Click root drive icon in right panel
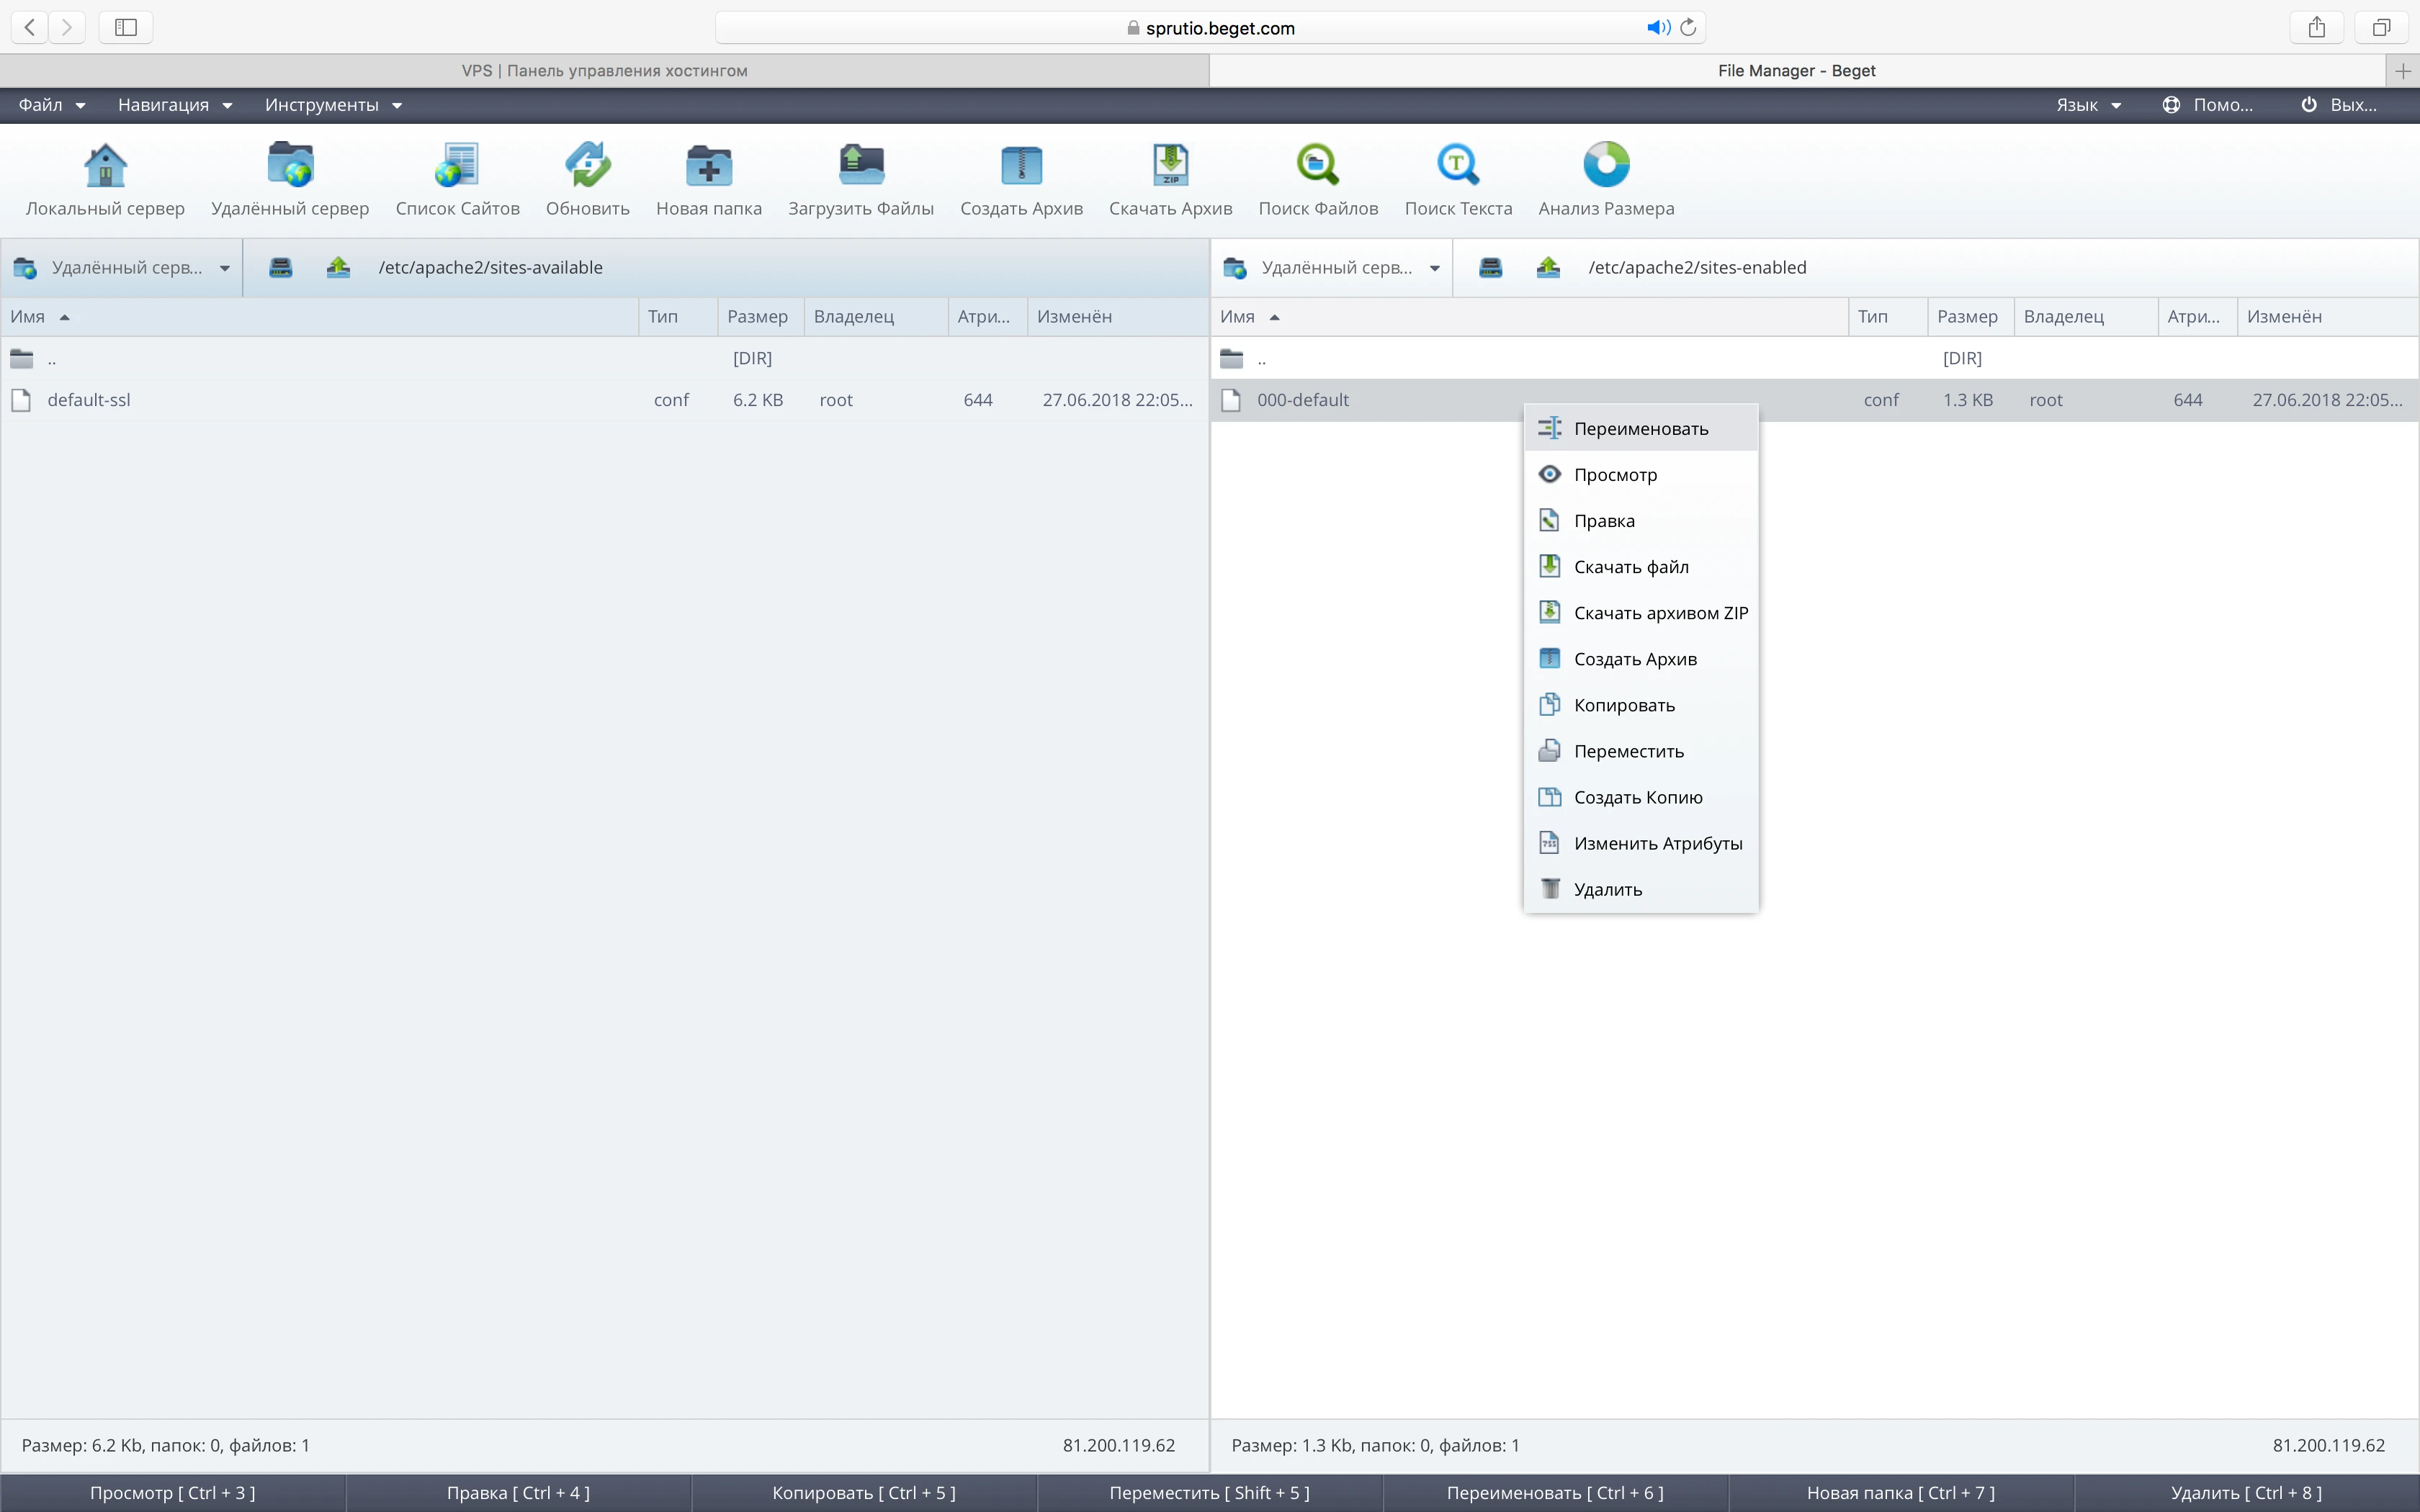 click(x=1490, y=267)
